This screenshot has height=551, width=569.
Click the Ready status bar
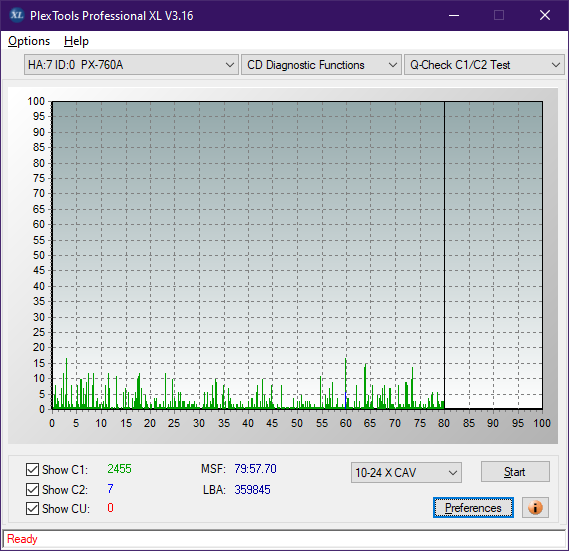click(x=284, y=539)
